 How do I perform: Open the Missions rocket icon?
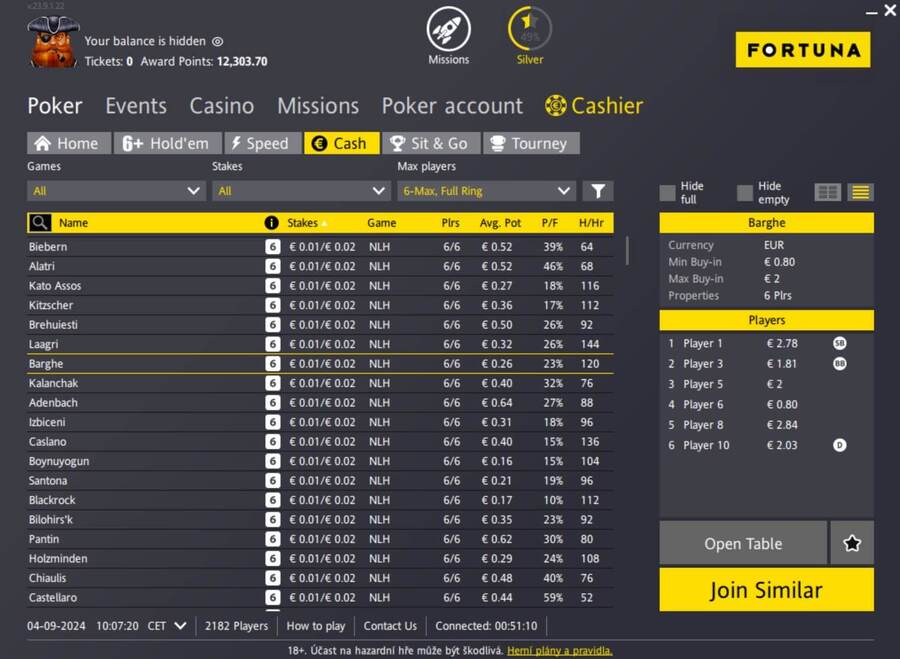[448, 29]
